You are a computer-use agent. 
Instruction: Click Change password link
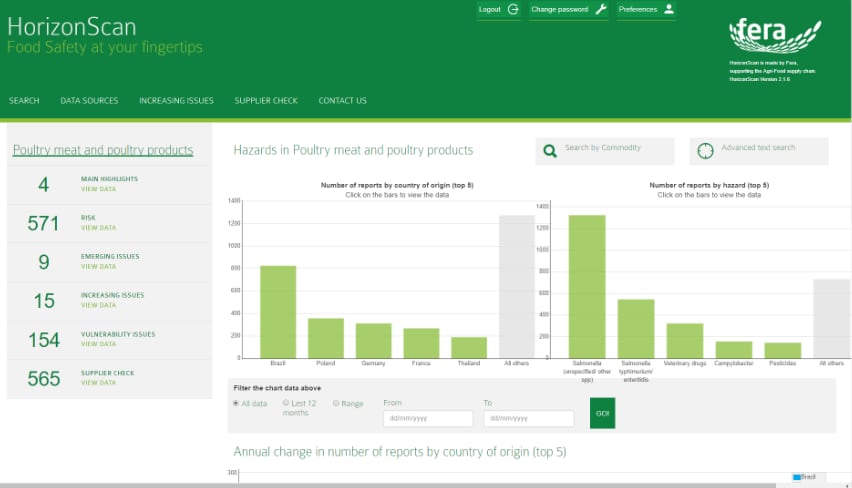tap(560, 9)
